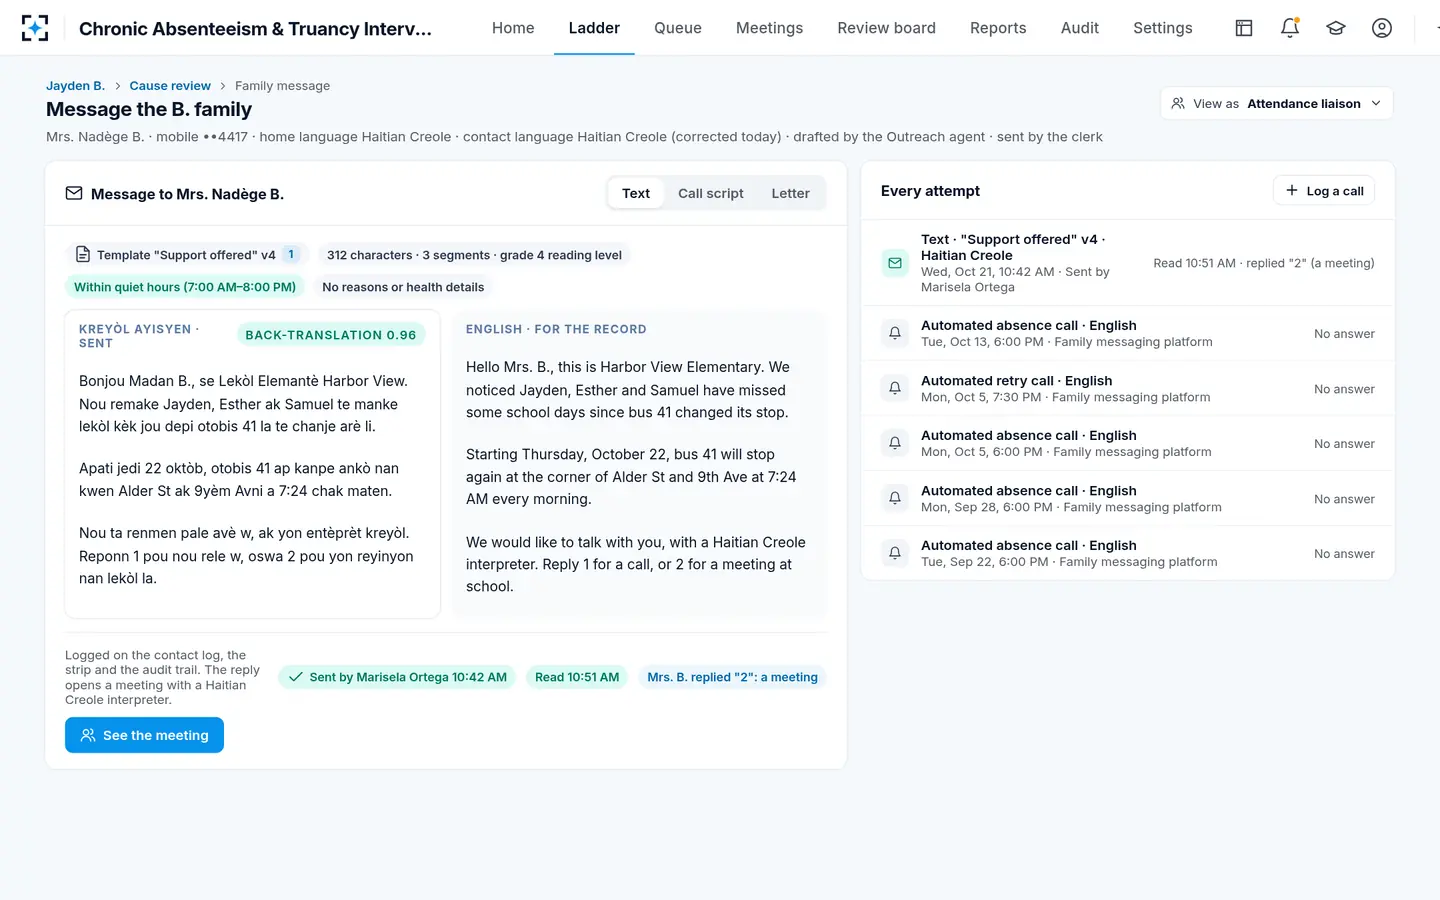This screenshot has width=1440, height=900.
Task: Switch to the Letter format
Action: [x=790, y=193]
